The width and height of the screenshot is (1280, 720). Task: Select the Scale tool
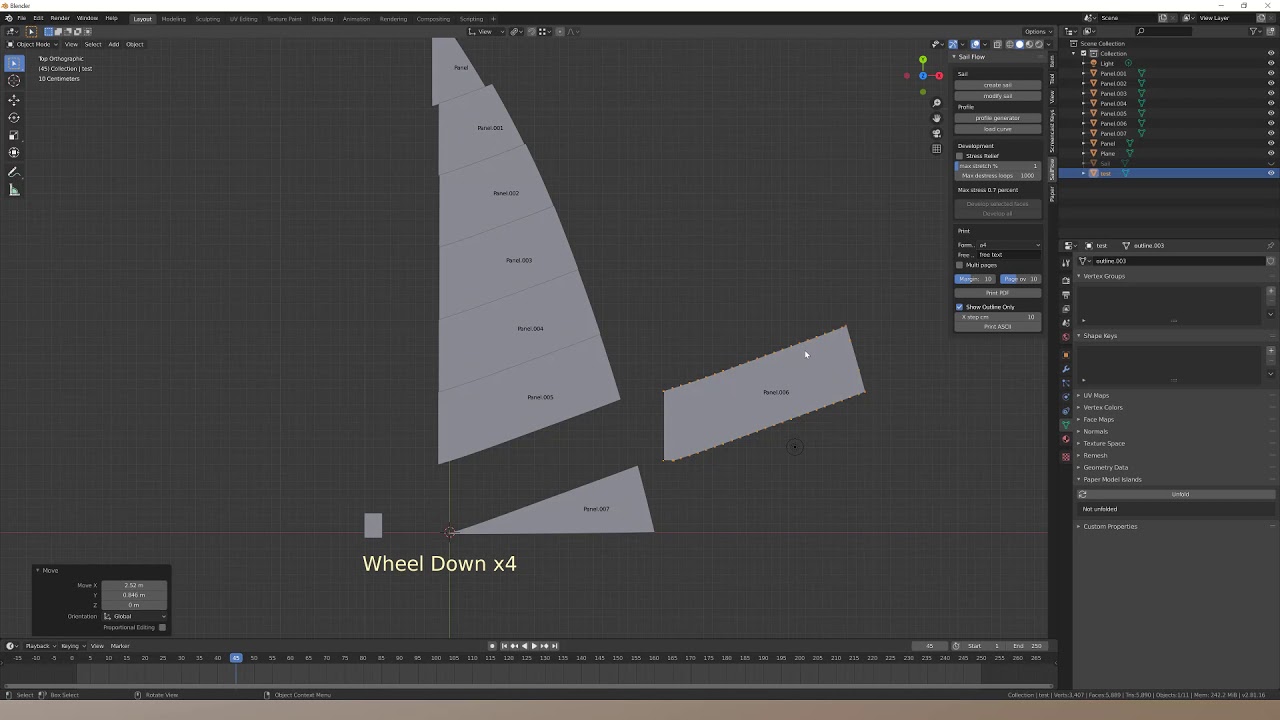(14, 135)
